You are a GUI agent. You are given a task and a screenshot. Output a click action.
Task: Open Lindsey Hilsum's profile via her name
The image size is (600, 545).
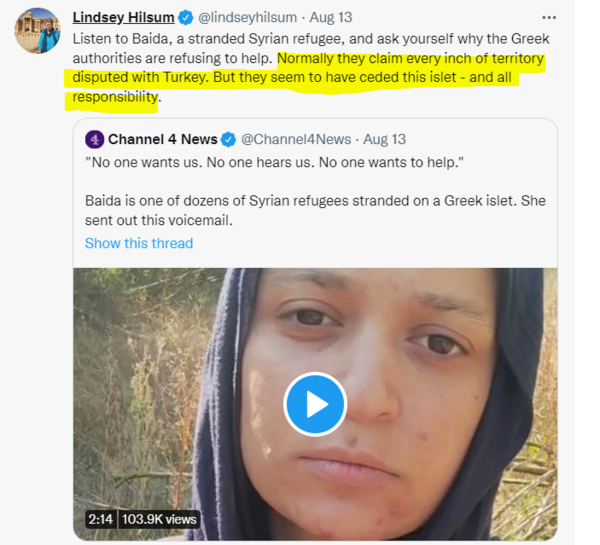tap(123, 18)
